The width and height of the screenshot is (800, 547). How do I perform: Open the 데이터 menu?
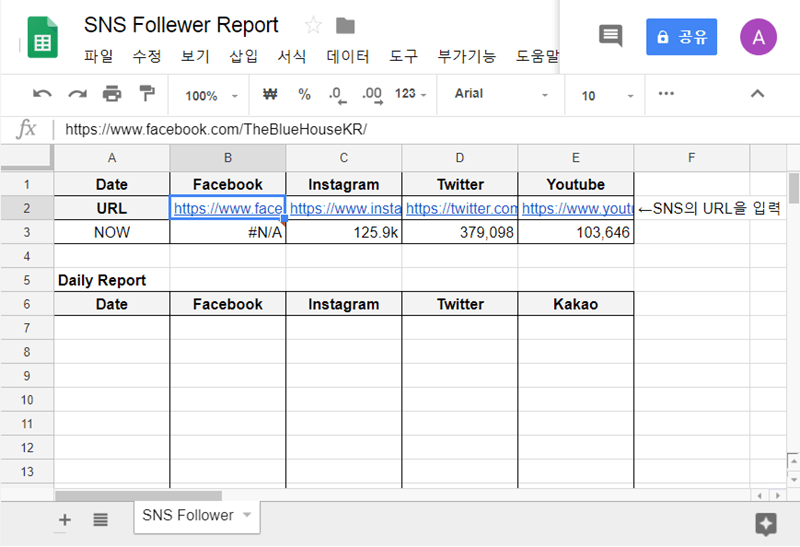[x=348, y=56]
